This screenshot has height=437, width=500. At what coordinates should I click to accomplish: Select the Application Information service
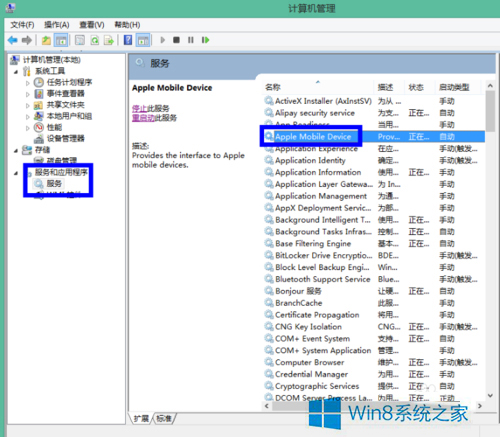(x=318, y=172)
